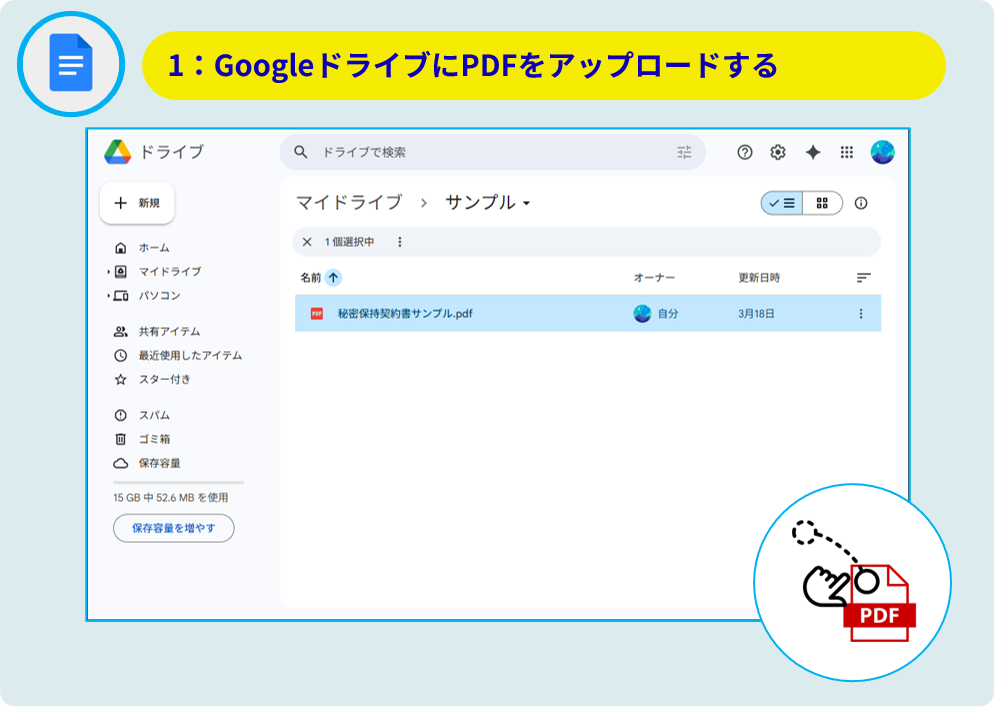Open the Google apps grid icon
994x707 pixels.
pyautogui.click(x=847, y=152)
